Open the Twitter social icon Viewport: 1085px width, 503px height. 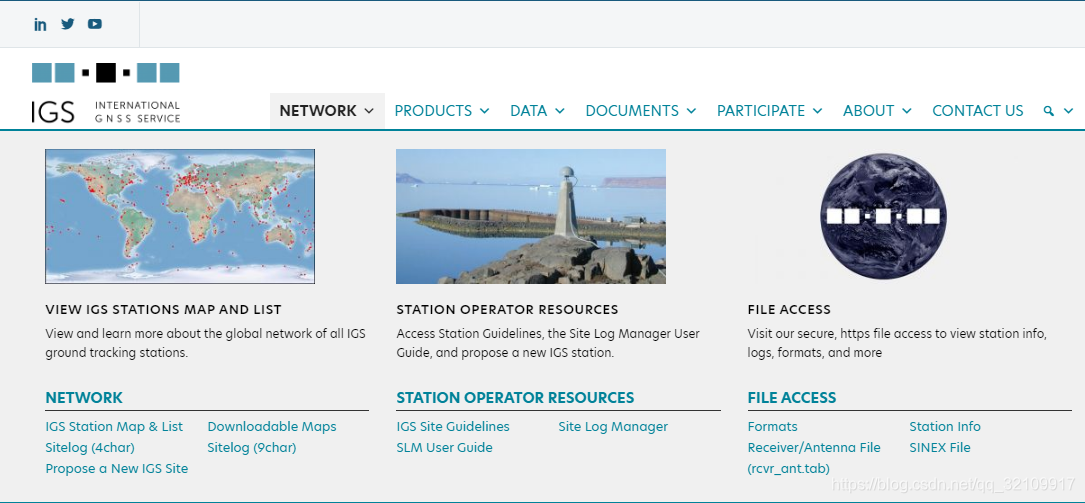click(67, 24)
